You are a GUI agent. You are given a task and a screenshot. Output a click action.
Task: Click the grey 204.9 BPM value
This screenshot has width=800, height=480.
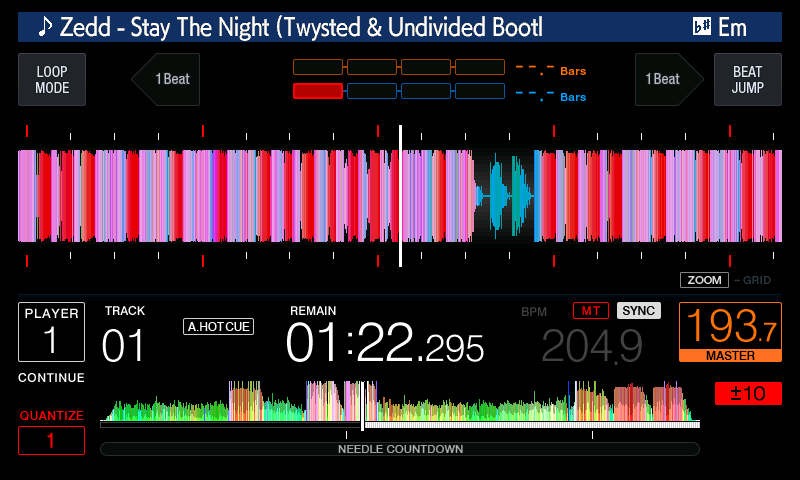(592, 346)
